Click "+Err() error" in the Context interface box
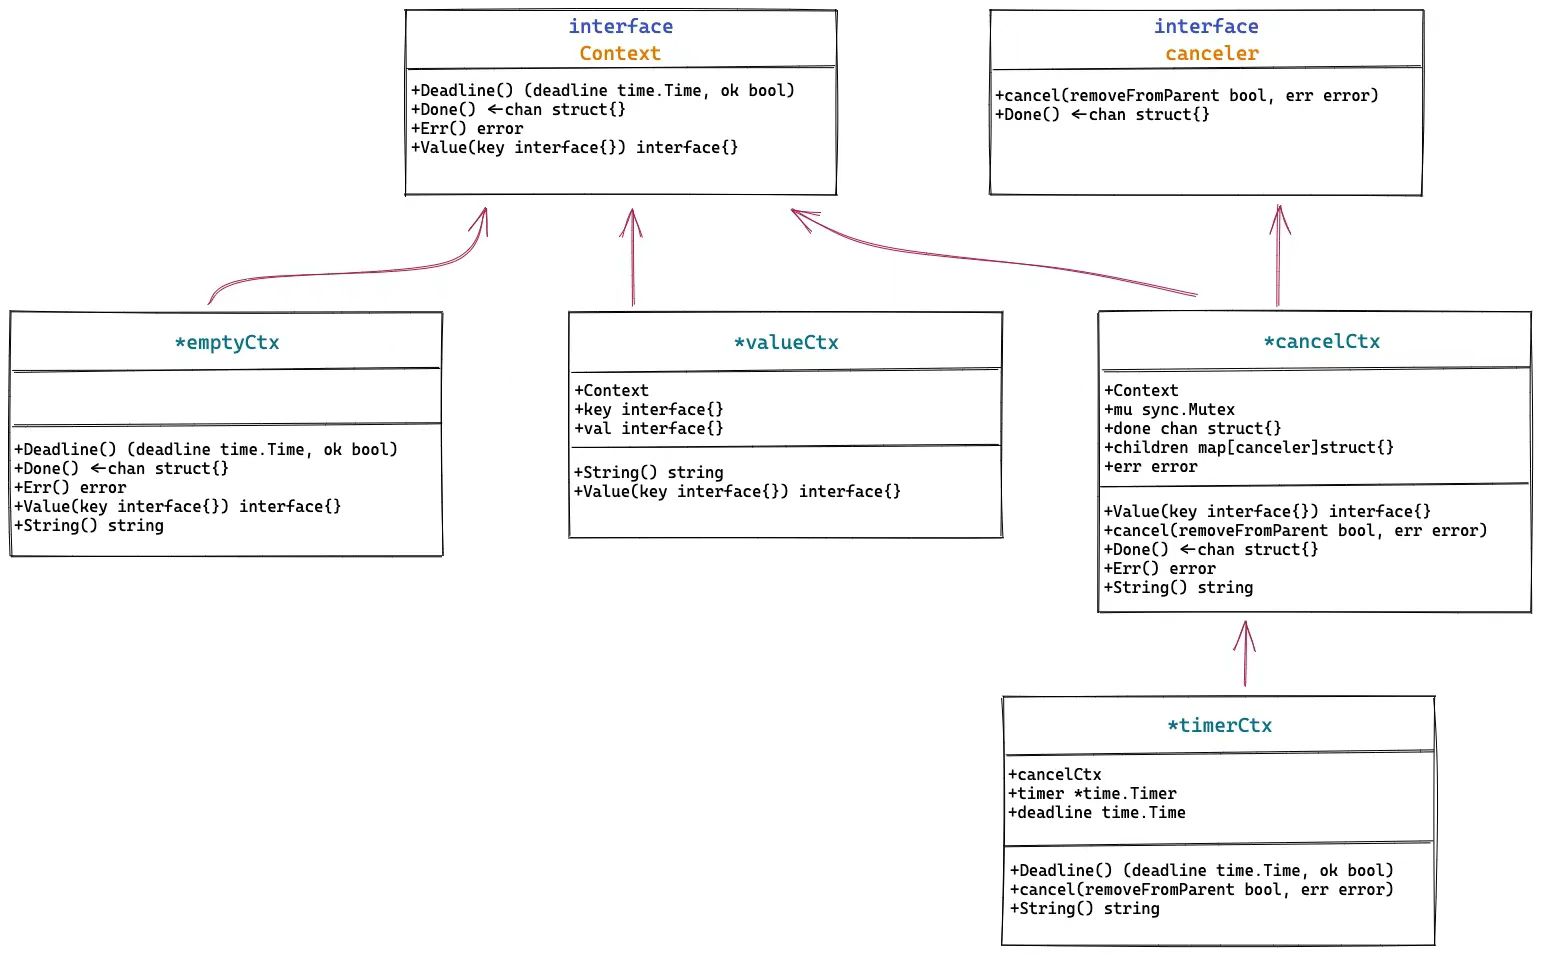Image resolution: width=1541 pixels, height=955 pixels. (x=467, y=128)
